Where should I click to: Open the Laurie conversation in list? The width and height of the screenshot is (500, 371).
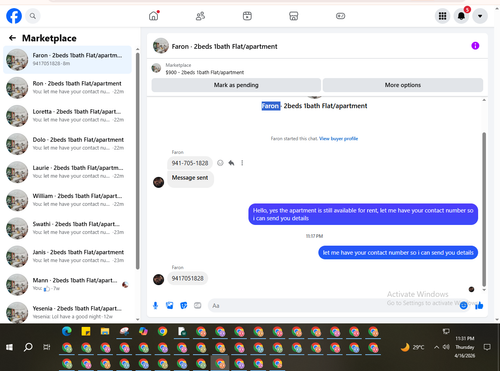[67, 172]
